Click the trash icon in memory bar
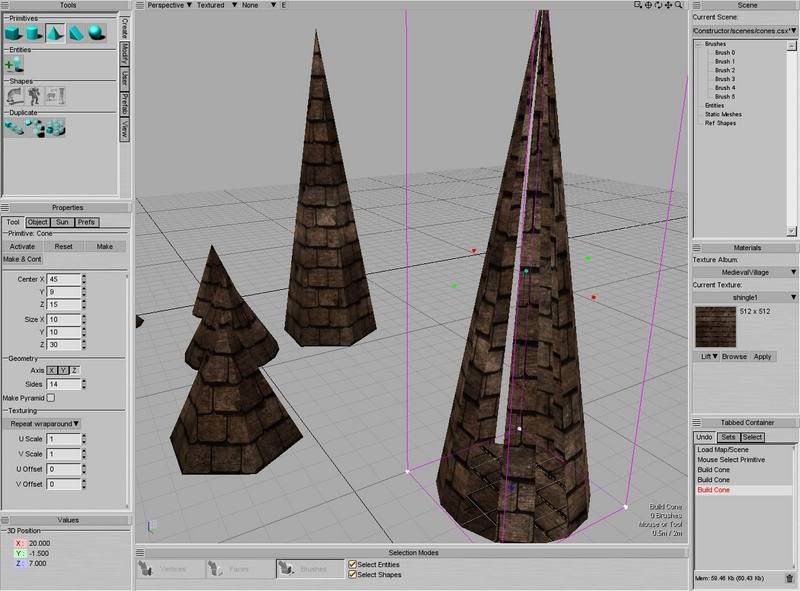Image resolution: width=800 pixels, height=591 pixels. pos(789,578)
